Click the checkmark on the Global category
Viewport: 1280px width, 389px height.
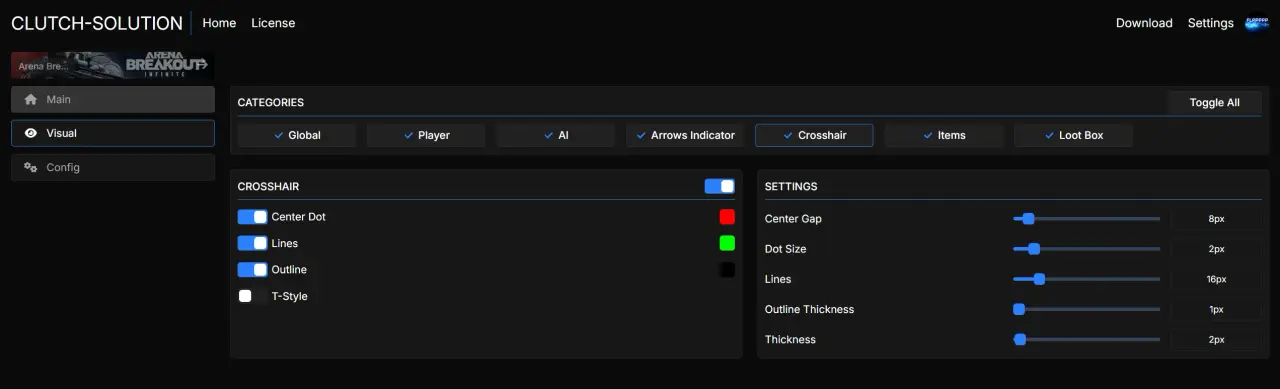pos(279,135)
